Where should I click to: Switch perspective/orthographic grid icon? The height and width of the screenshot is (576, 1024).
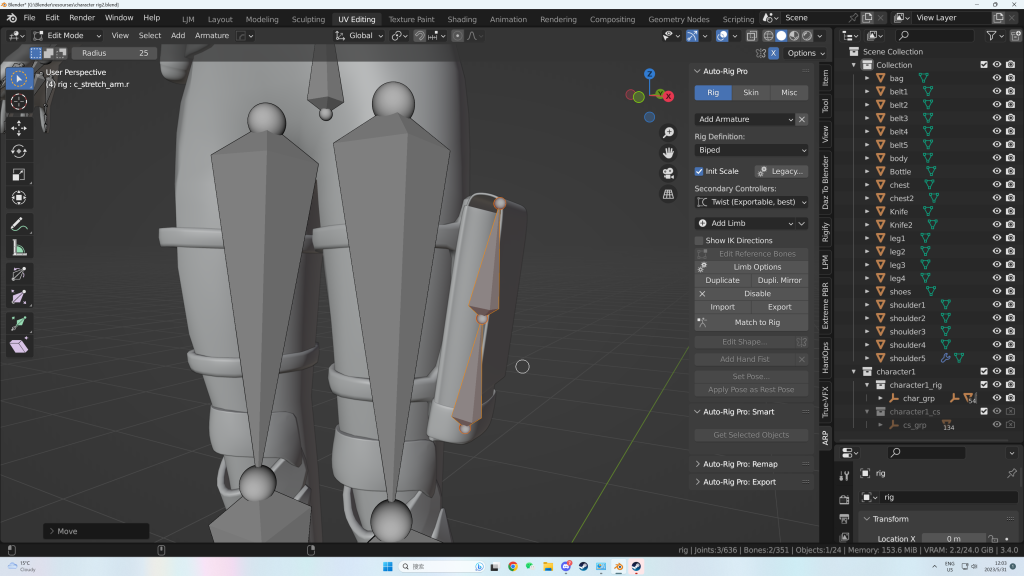668,194
